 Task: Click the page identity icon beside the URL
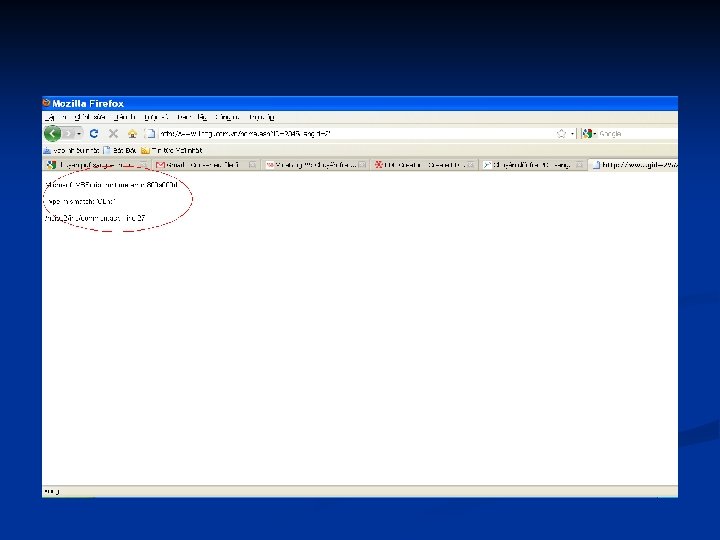click(150, 134)
